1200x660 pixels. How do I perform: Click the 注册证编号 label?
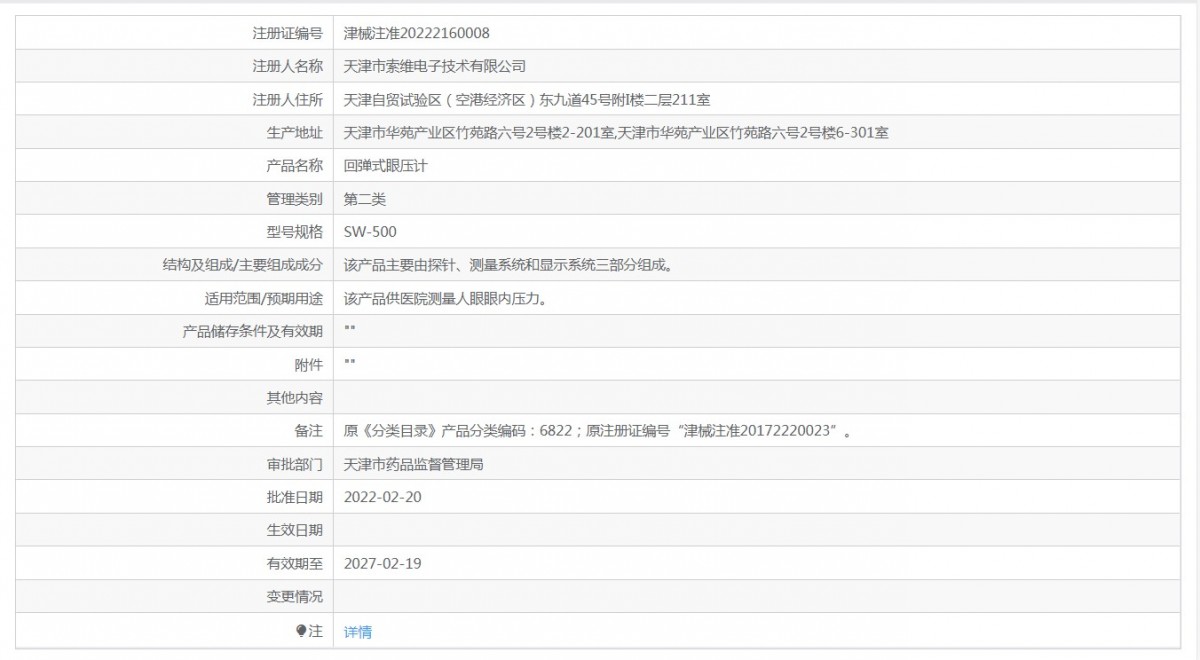[288, 33]
